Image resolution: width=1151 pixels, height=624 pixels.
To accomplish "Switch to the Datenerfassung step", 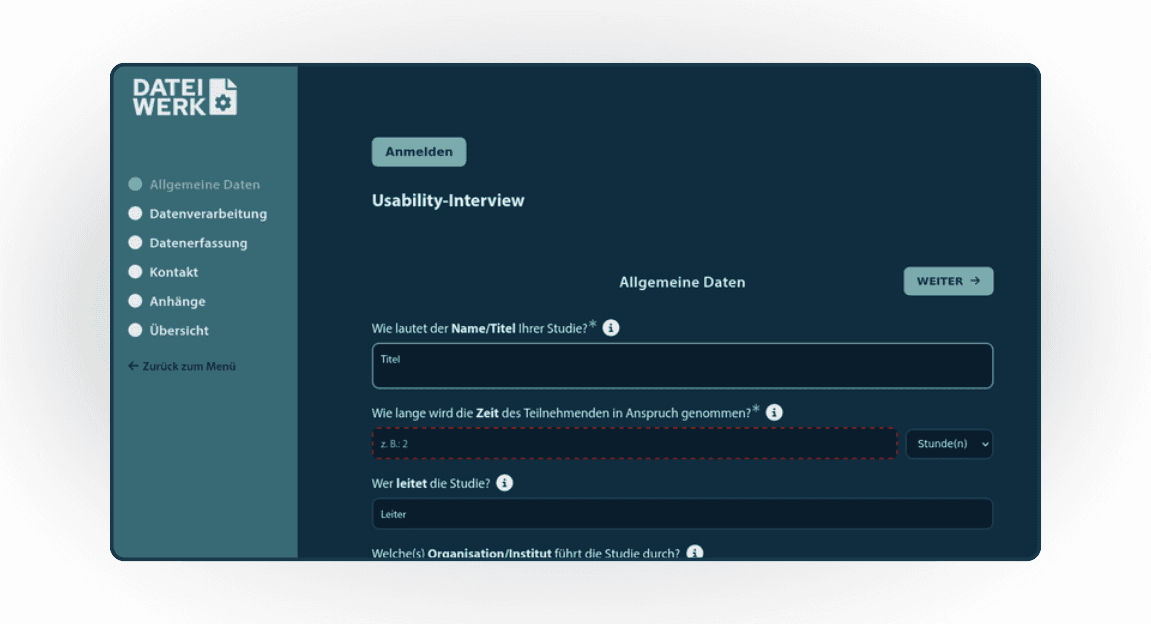I will (x=198, y=243).
